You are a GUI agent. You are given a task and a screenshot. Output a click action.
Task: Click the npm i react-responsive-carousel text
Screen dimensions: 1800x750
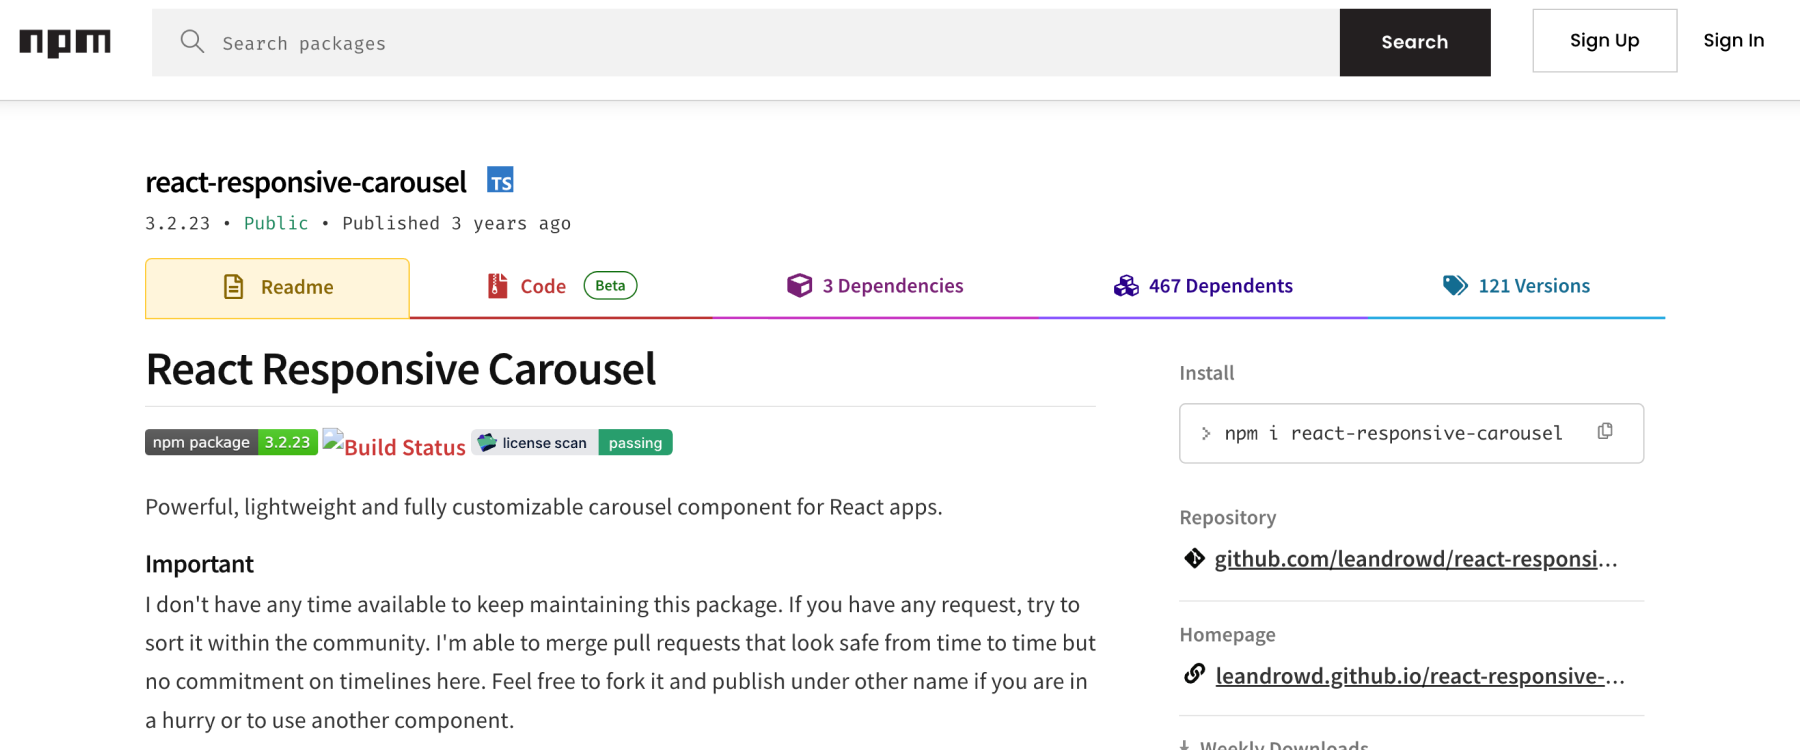point(1393,433)
